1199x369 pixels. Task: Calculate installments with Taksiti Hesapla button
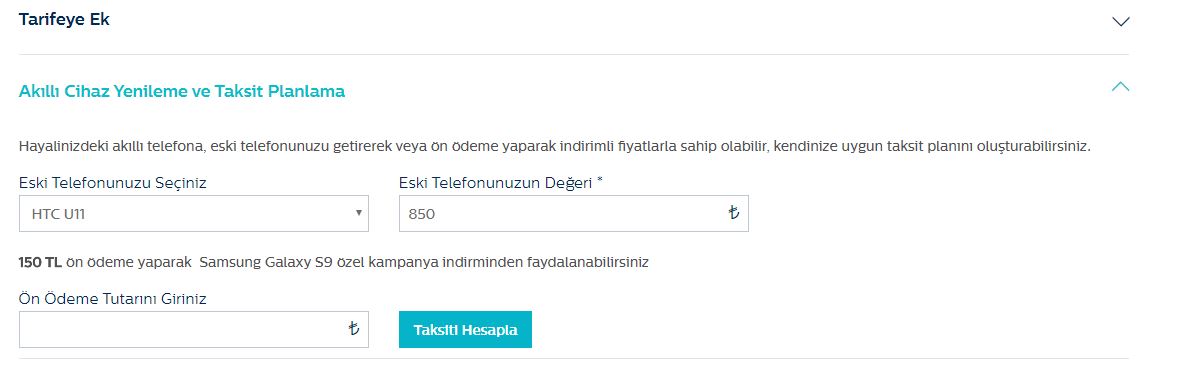pos(465,330)
